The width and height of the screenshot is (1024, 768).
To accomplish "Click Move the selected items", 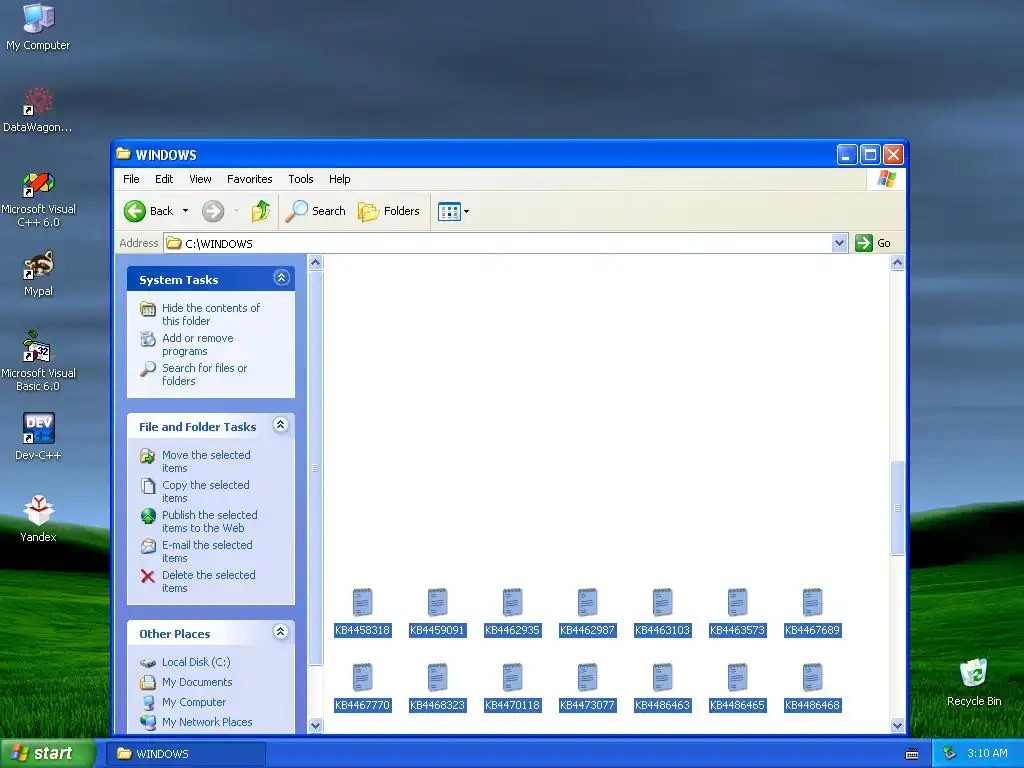I will tap(206, 461).
